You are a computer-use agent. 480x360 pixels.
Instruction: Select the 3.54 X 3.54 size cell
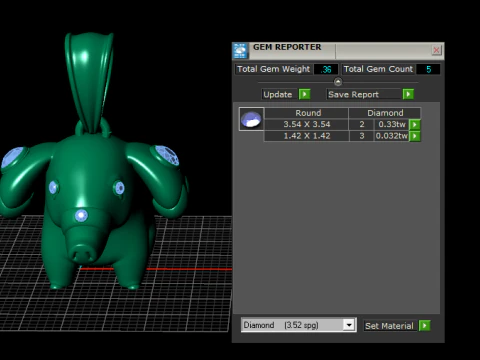307,124
